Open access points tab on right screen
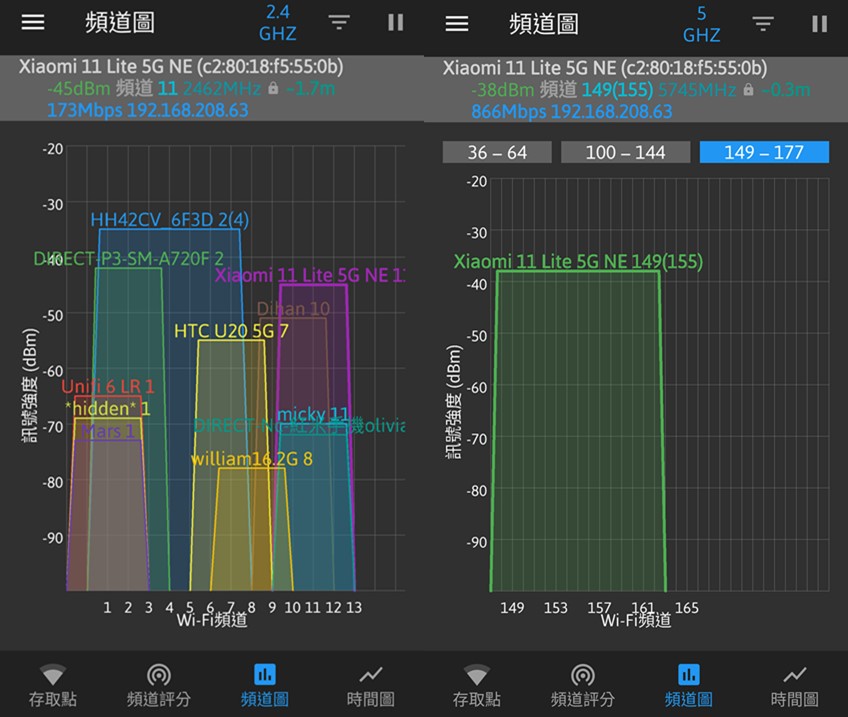This screenshot has width=848, height=717. click(x=477, y=685)
